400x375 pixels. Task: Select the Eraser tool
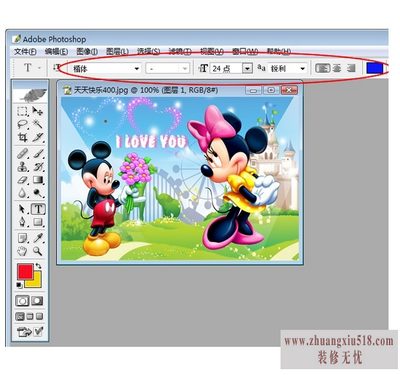point(22,180)
